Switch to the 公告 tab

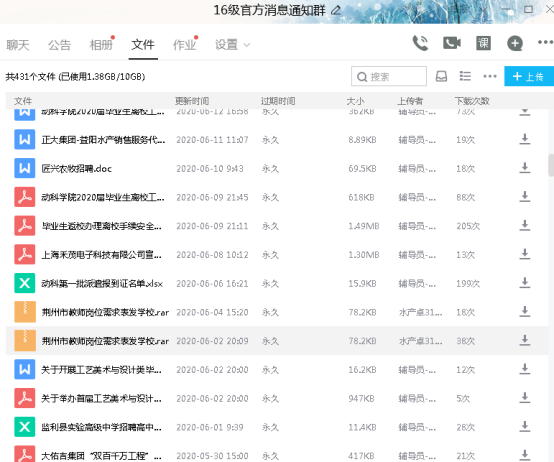tap(59, 45)
